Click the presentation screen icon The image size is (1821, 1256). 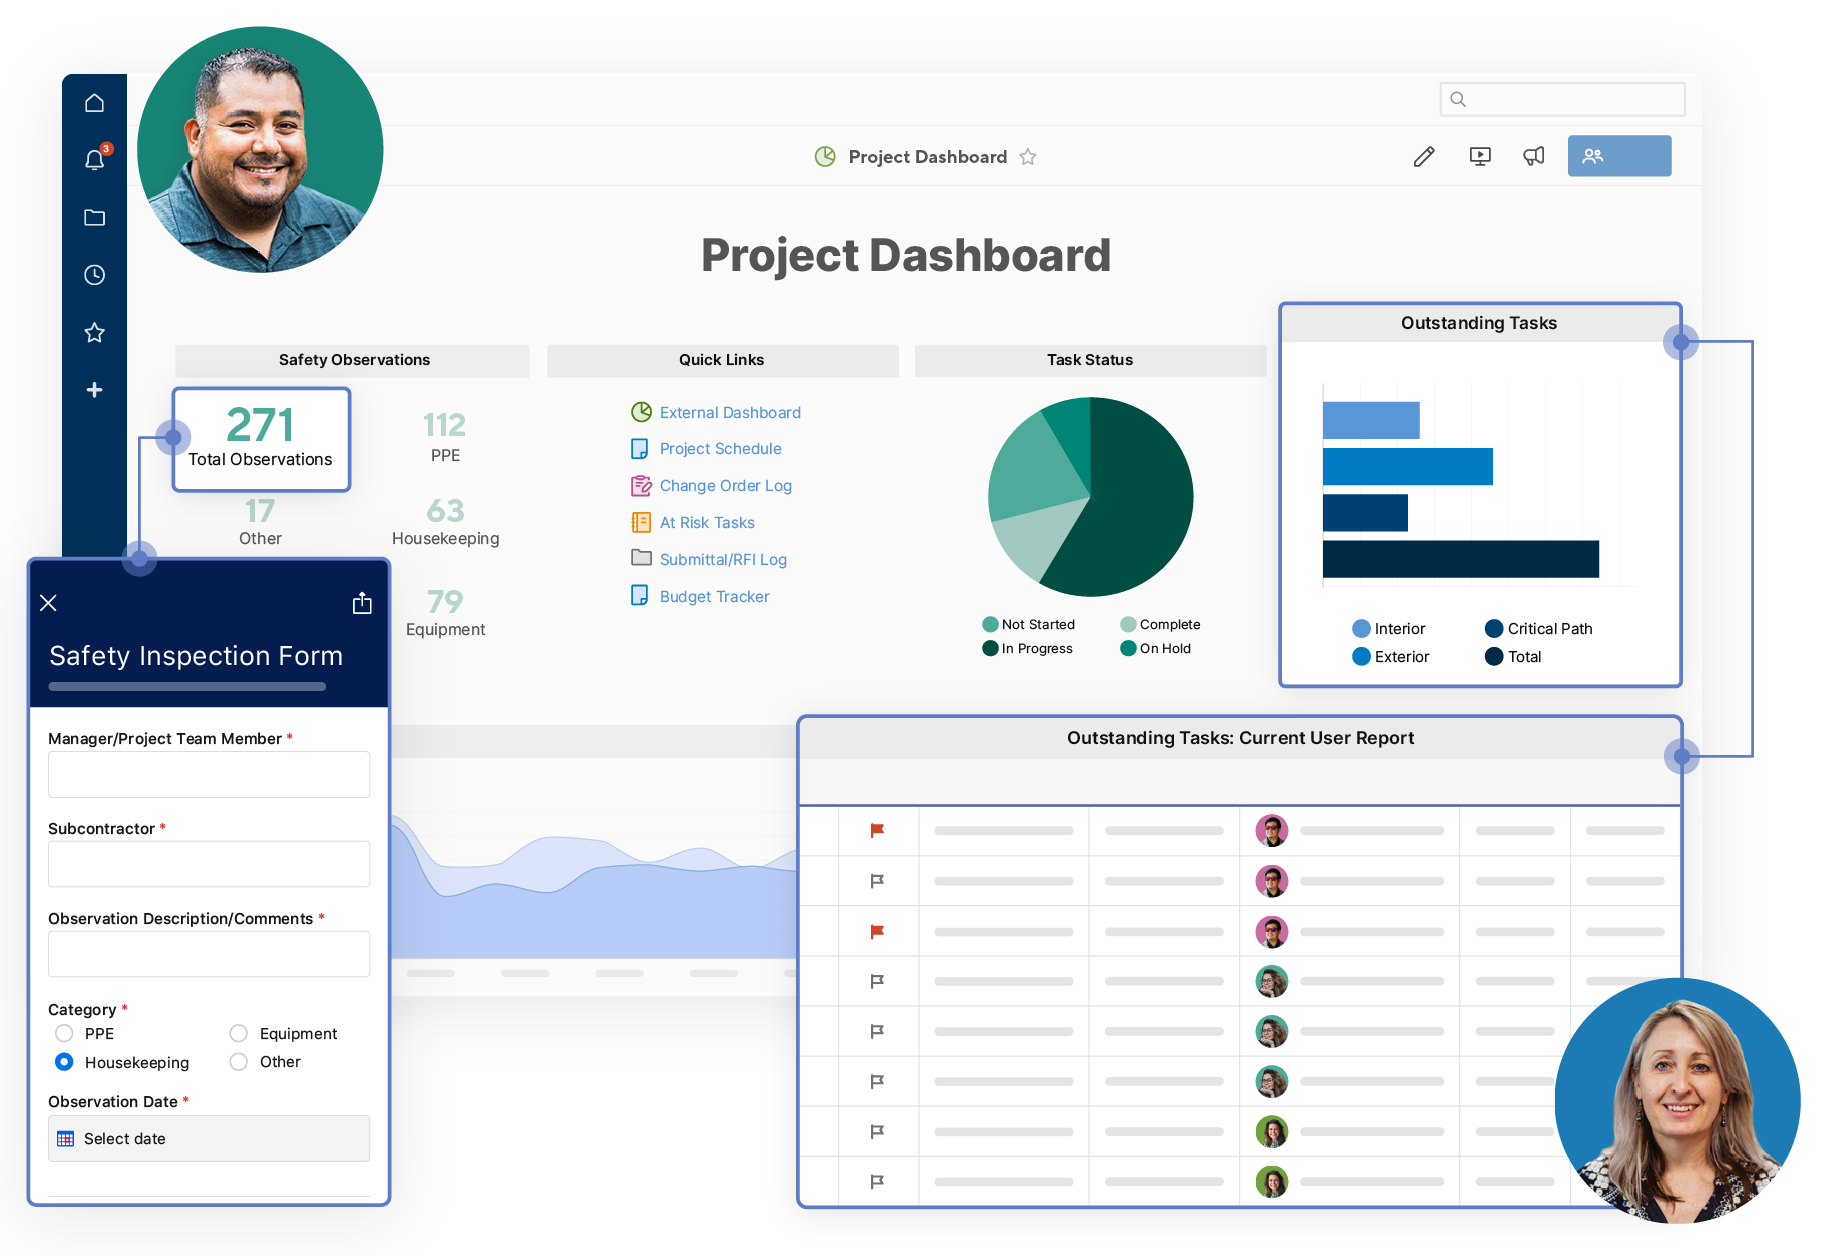[x=1480, y=156]
